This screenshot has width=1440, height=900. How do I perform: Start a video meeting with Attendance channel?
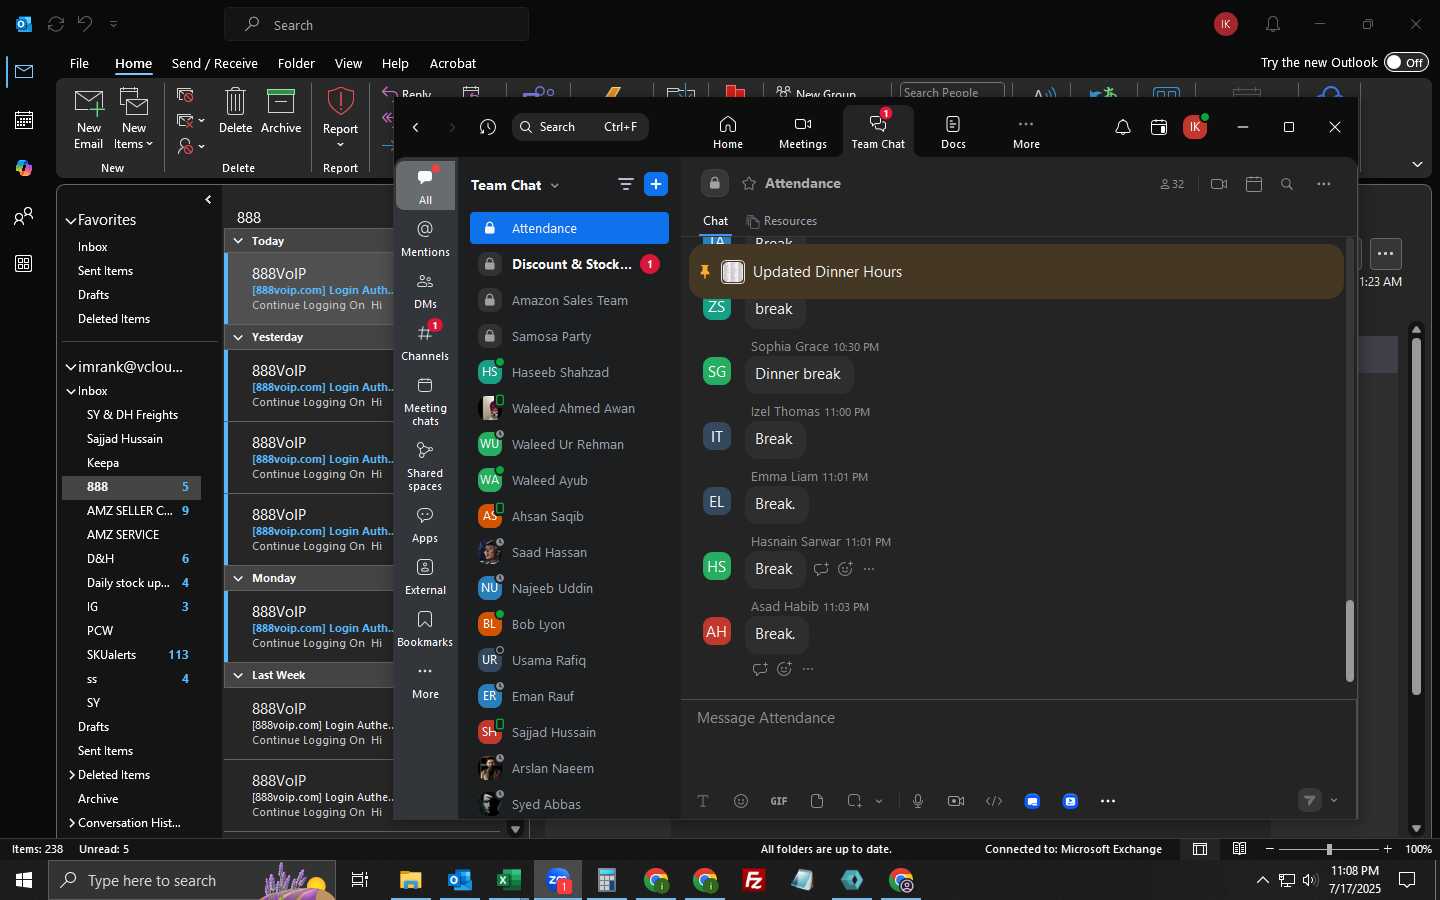[x=1218, y=184]
